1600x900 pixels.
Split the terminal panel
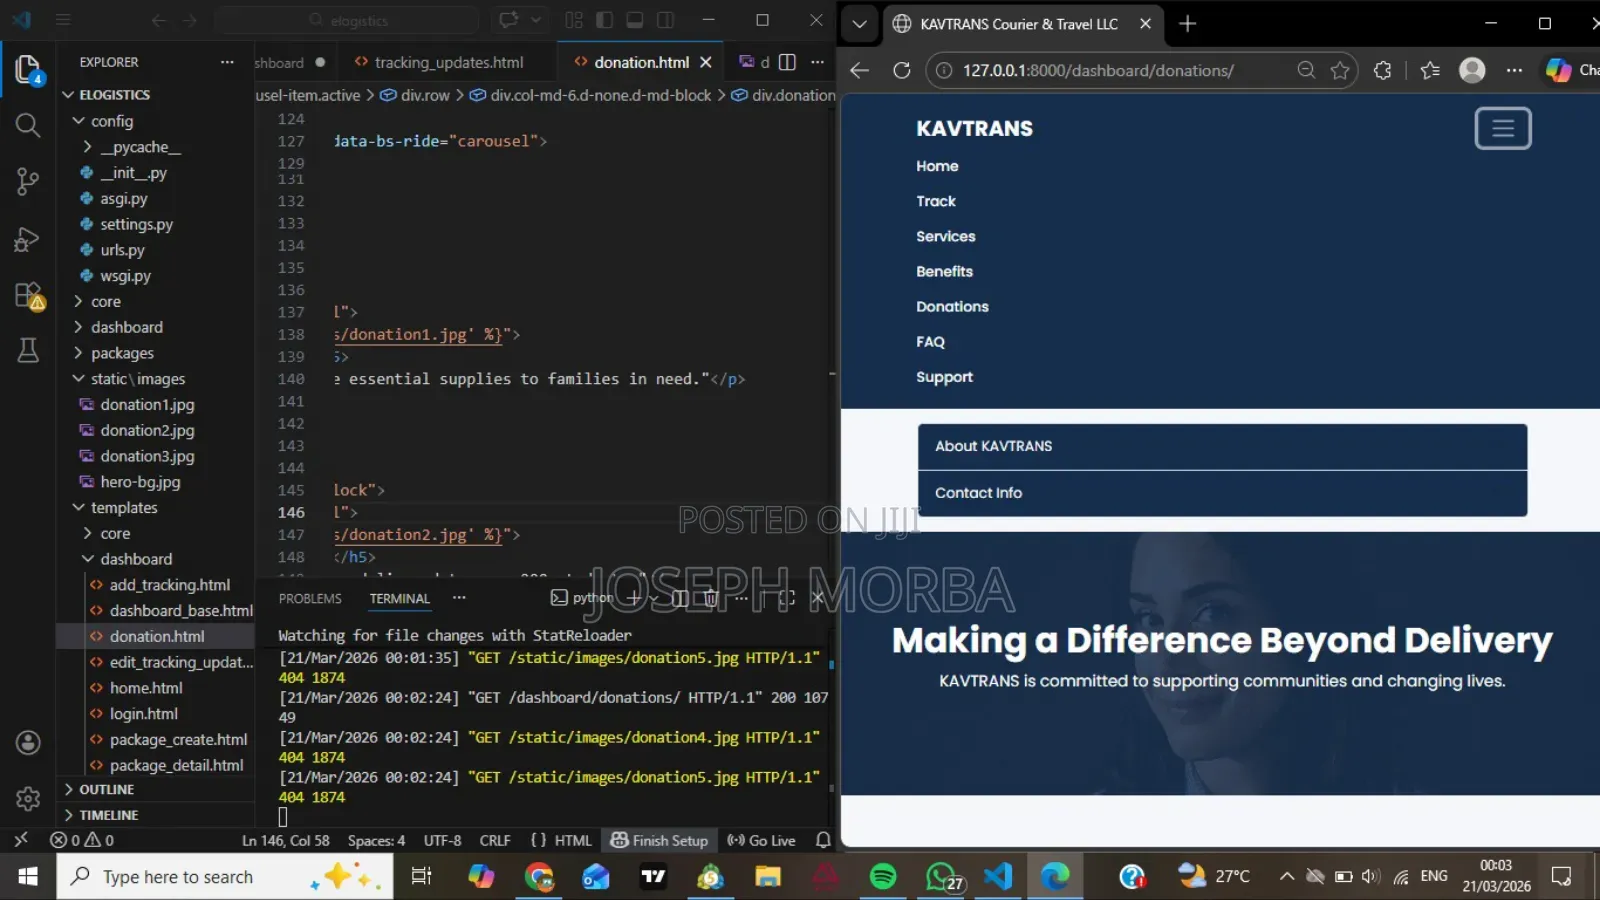pyautogui.click(x=680, y=598)
